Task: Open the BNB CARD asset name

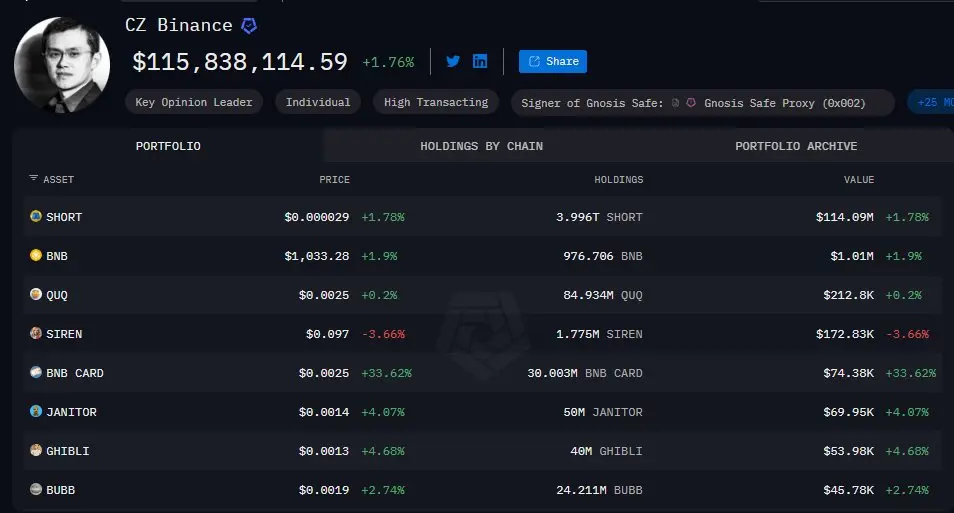Action: point(75,373)
